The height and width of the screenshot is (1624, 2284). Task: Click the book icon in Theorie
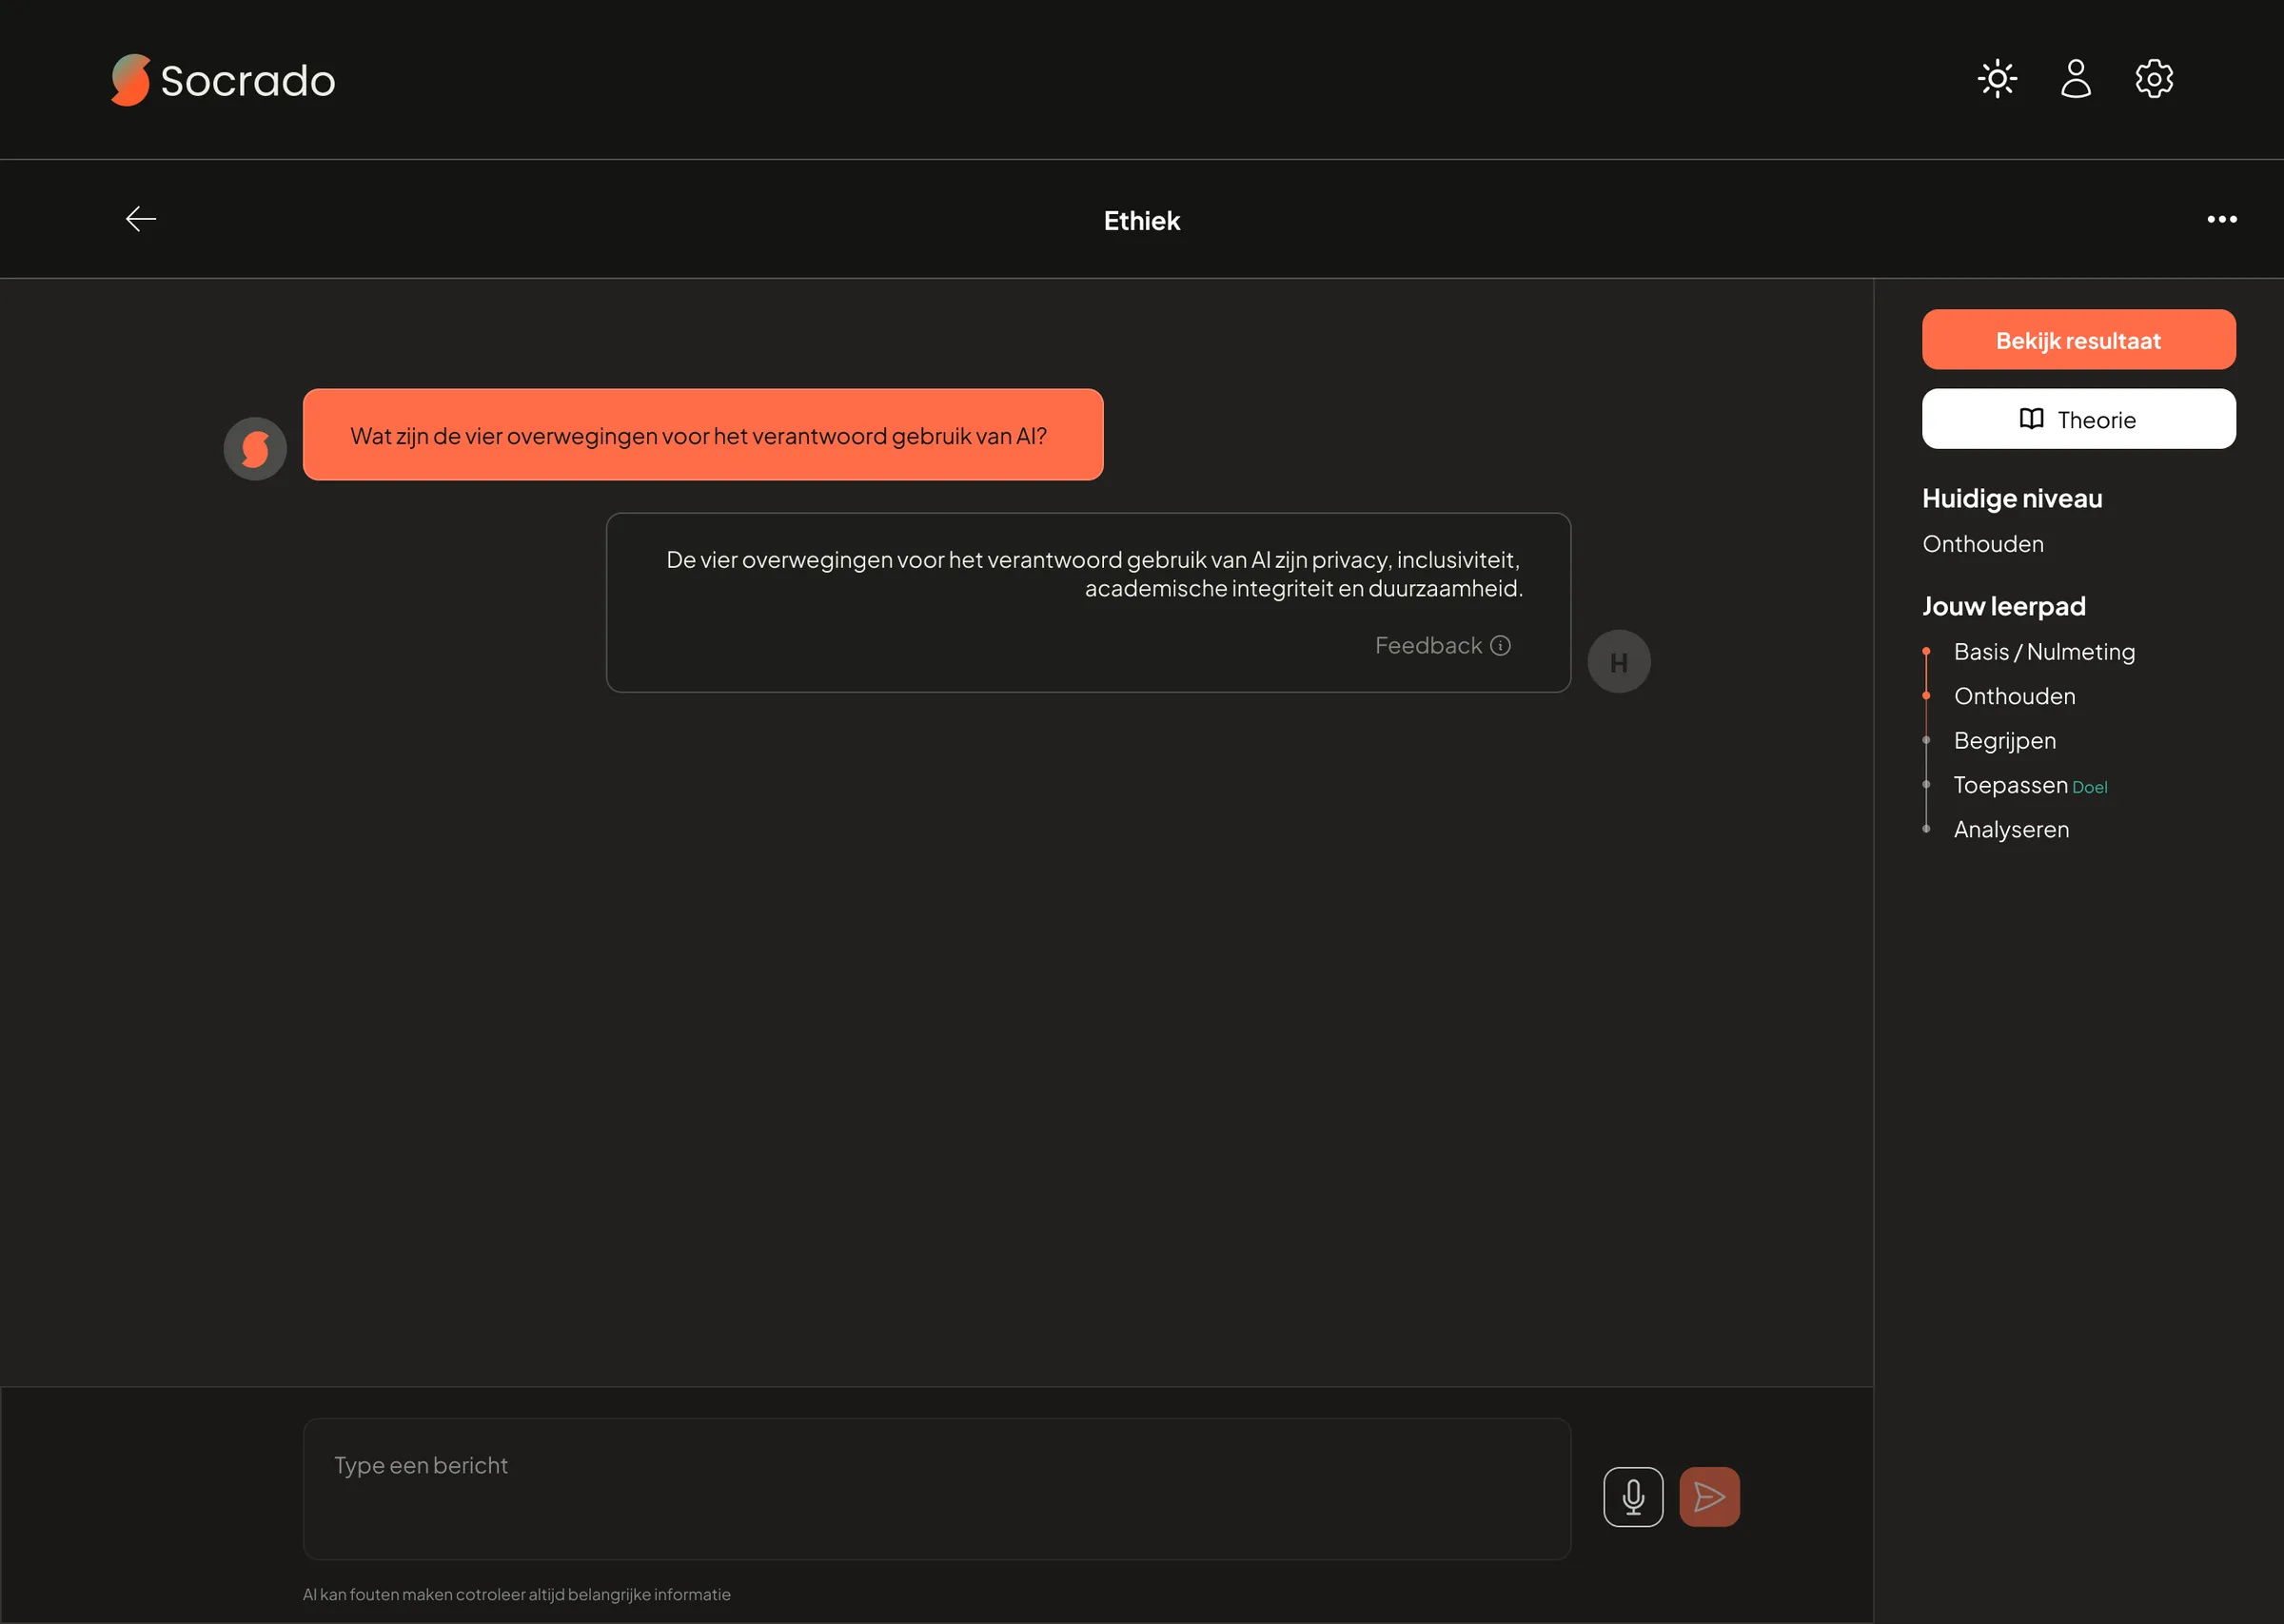point(2031,419)
